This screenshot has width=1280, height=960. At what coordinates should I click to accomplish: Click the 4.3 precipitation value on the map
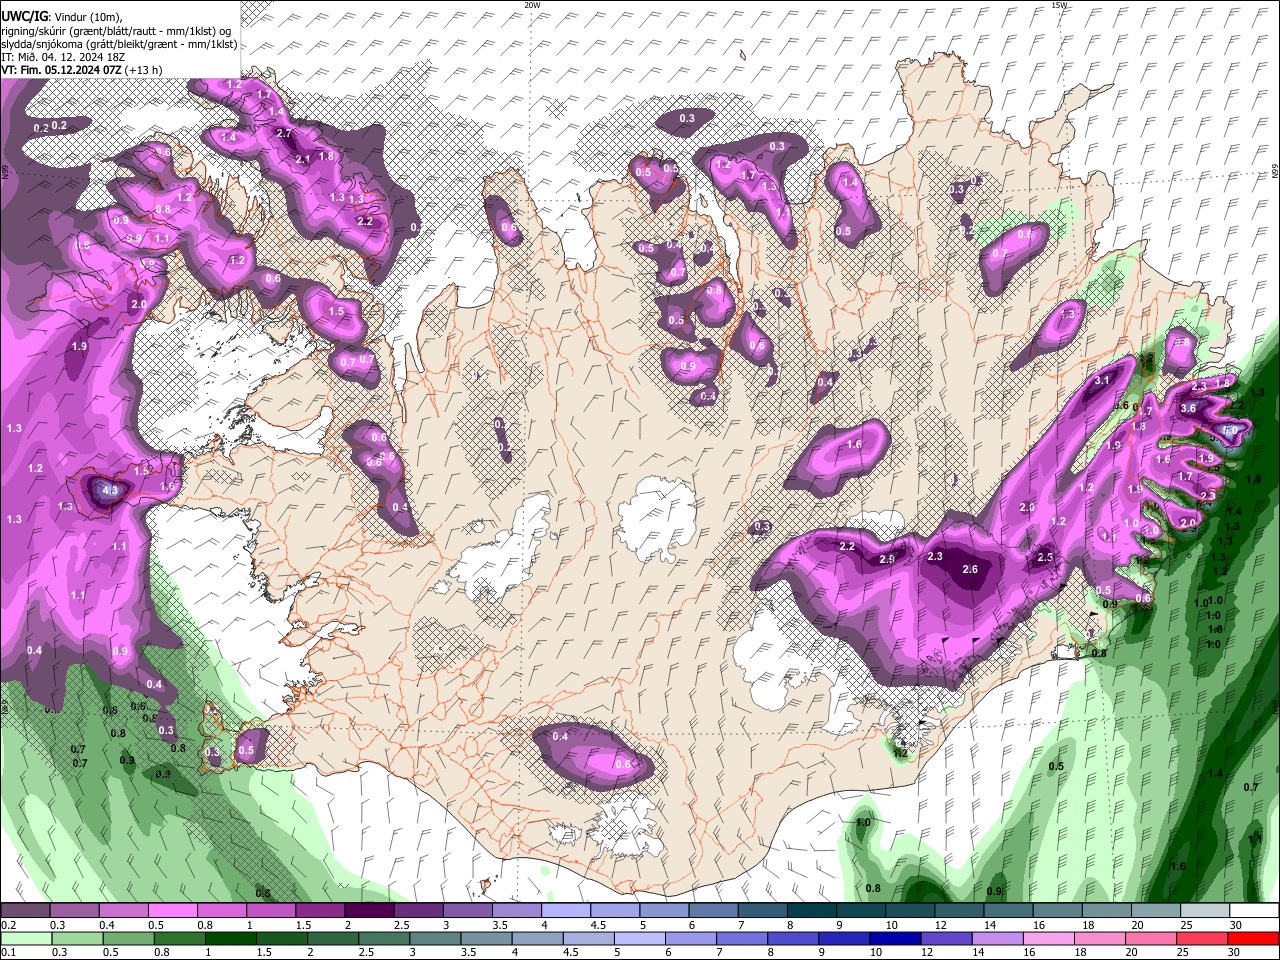[x=110, y=491]
